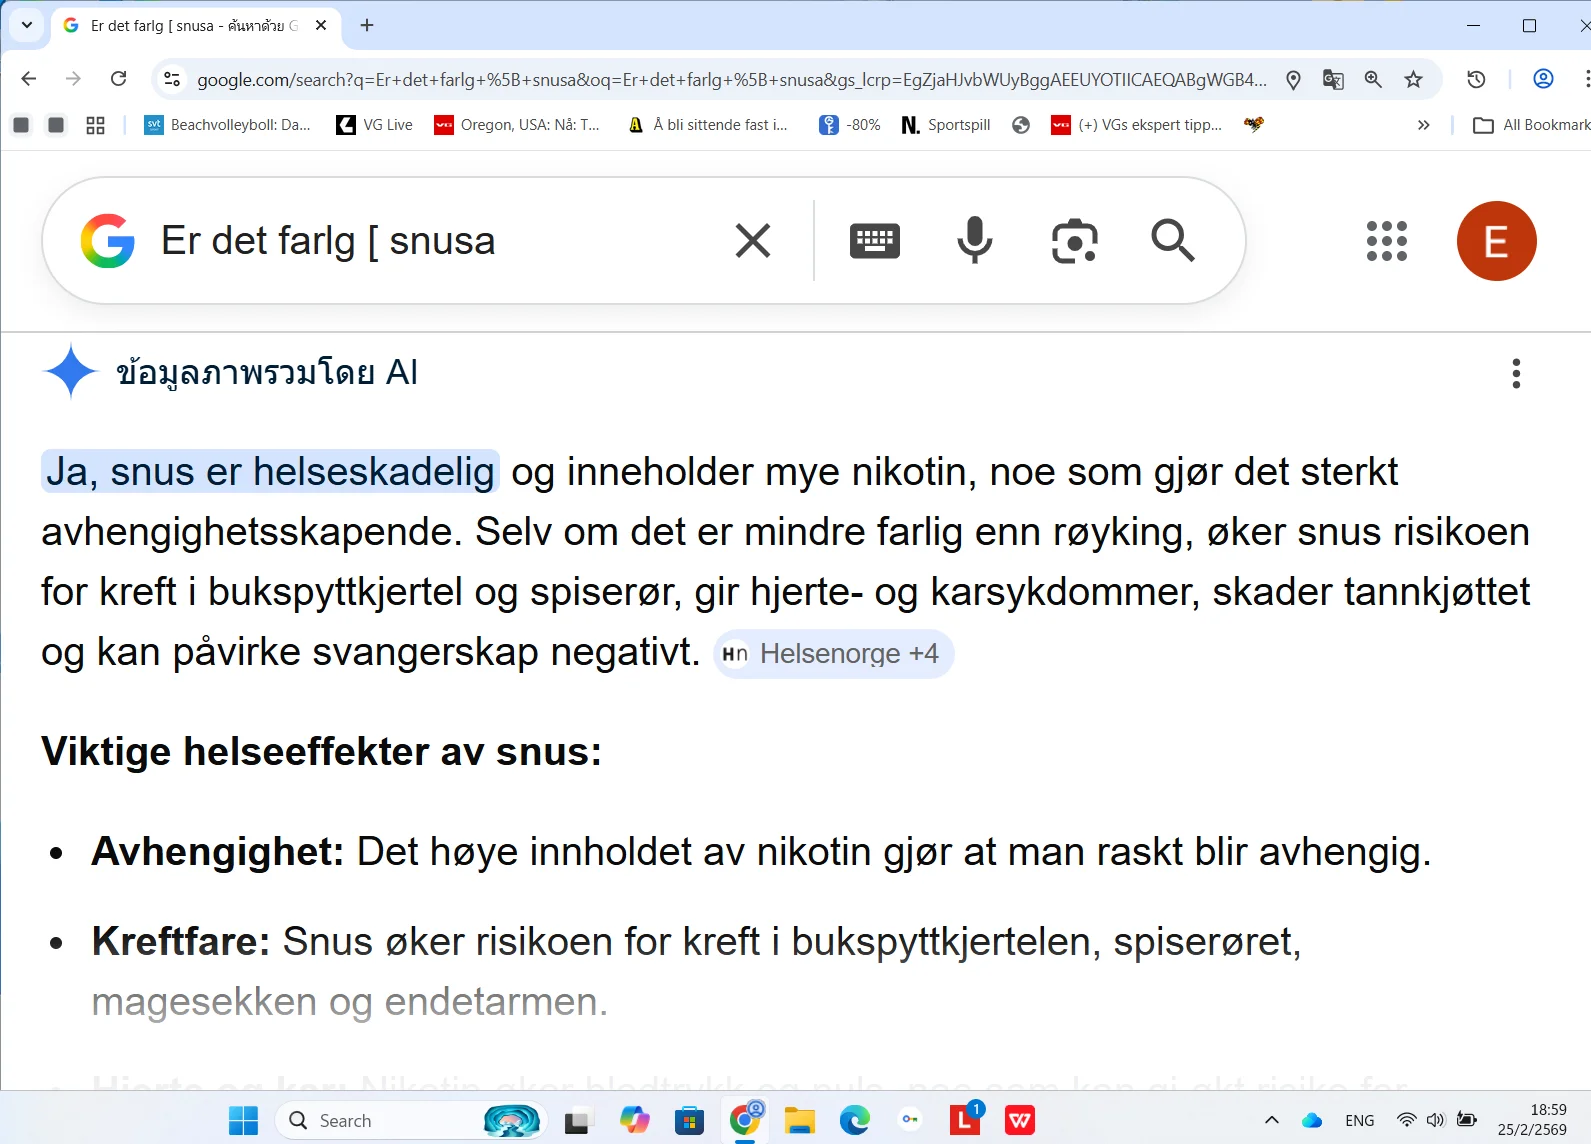
Task: Open '(+) VGs ekspert tipp' bookmark
Action: [1137, 125]
